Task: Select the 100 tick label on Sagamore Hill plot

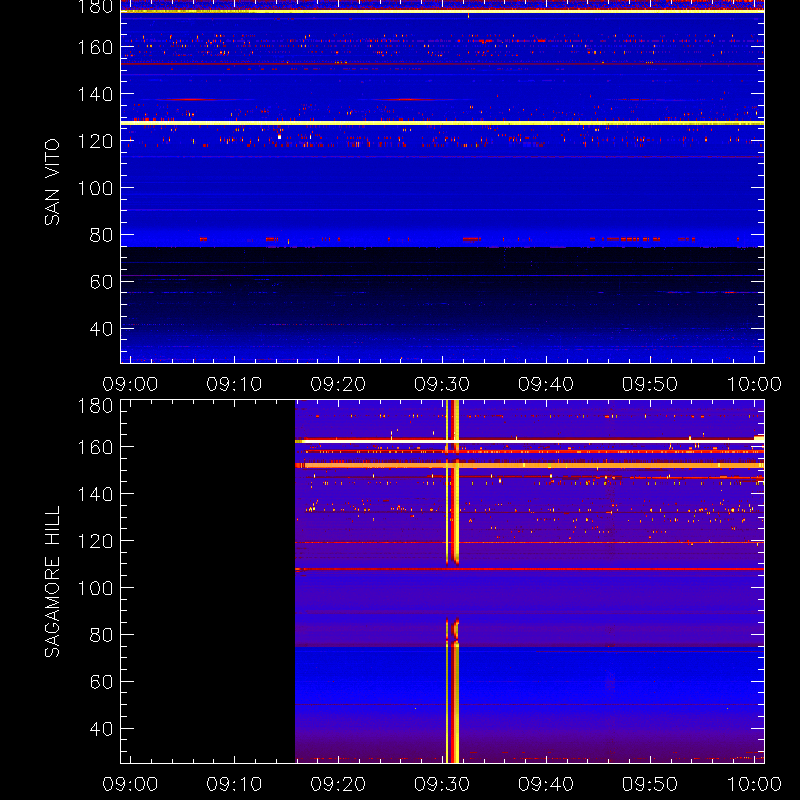Action: point(95,588)
